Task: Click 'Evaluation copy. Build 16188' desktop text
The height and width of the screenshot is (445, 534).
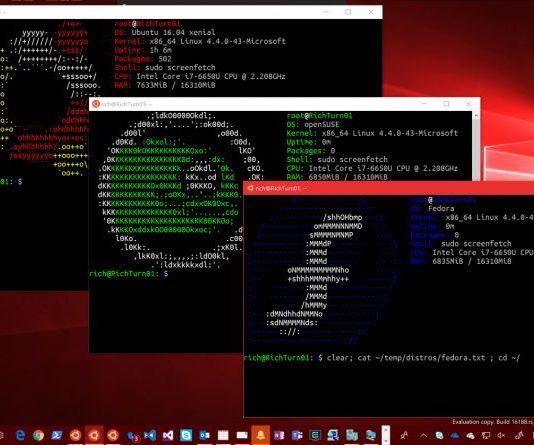Action: pyautogui.click(x=493, y=422)
